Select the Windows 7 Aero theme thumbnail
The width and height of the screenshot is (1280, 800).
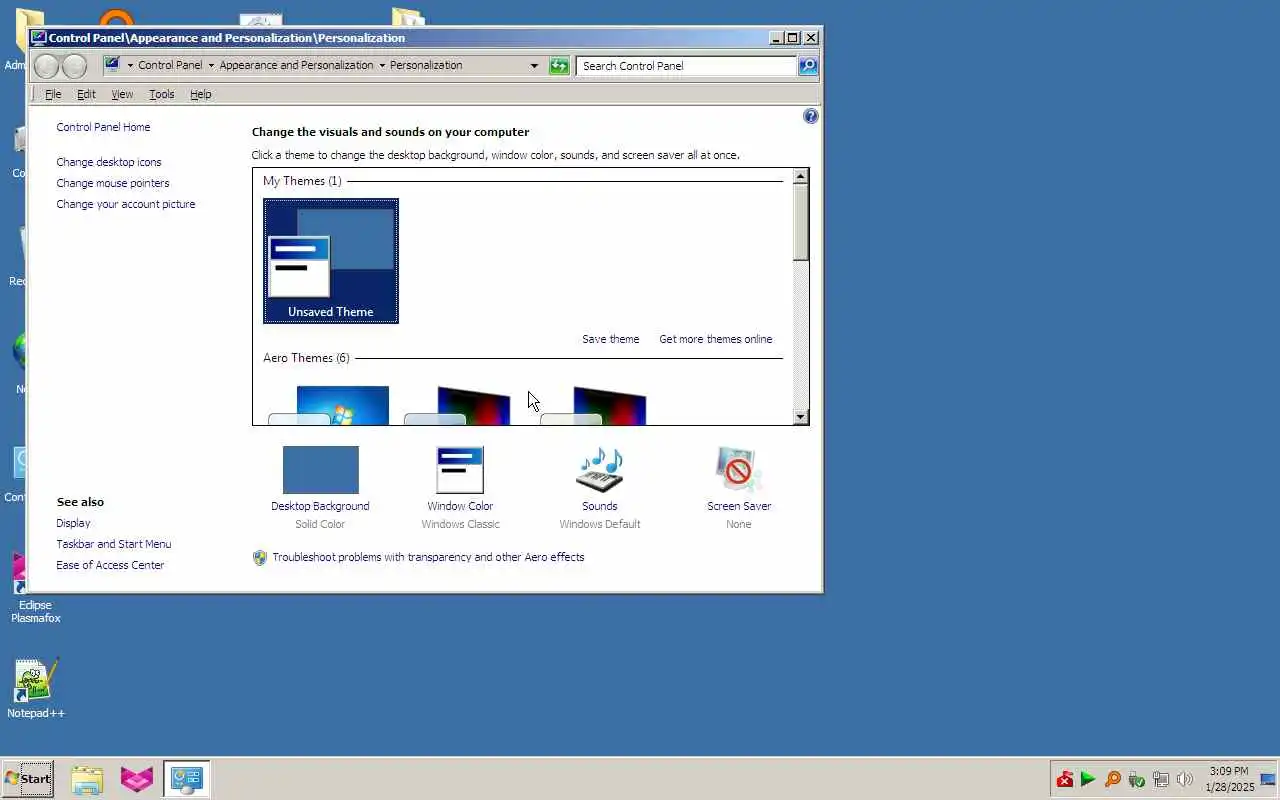pyautogui.click(x=331, y=405)
